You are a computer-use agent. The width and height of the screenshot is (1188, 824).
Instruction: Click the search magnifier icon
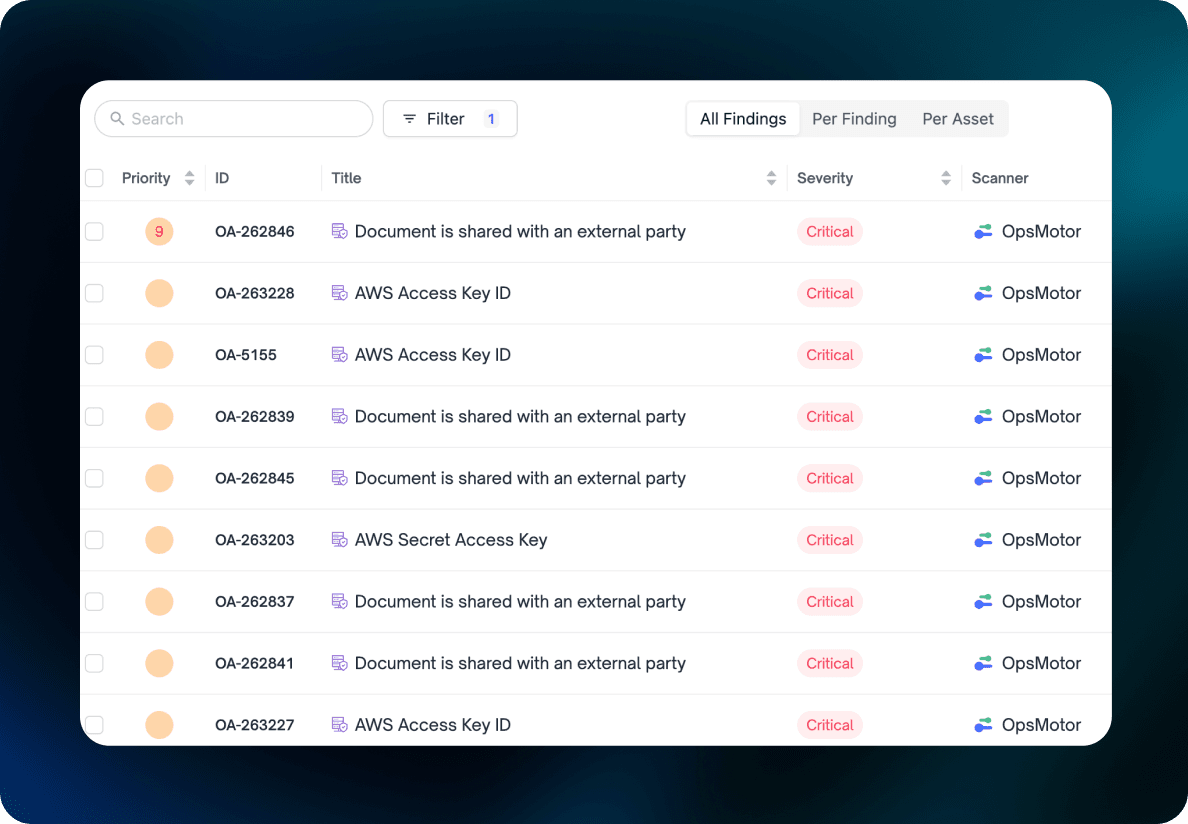point(117,119)
